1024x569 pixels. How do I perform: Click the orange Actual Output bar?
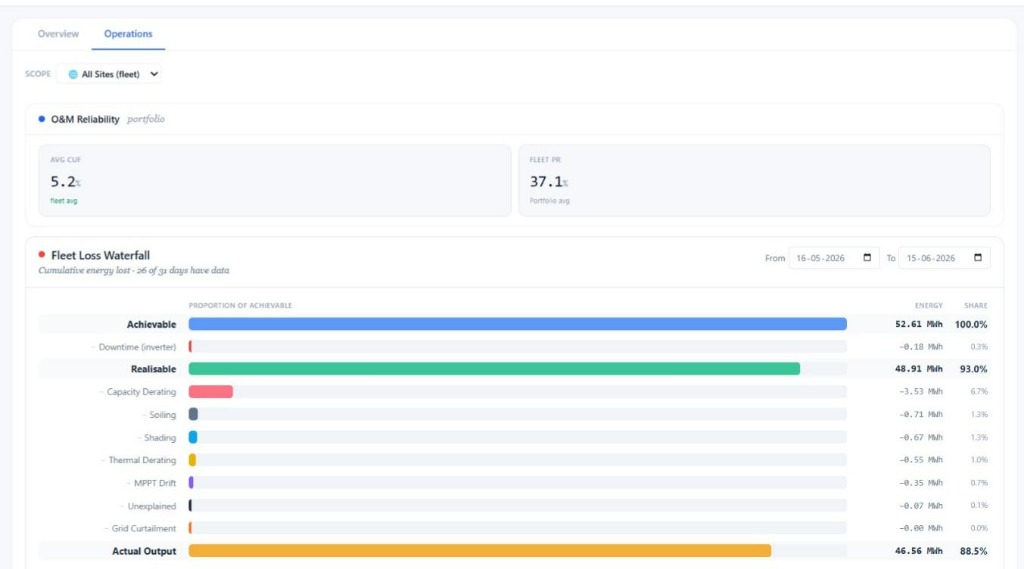(x=480, y=551)
